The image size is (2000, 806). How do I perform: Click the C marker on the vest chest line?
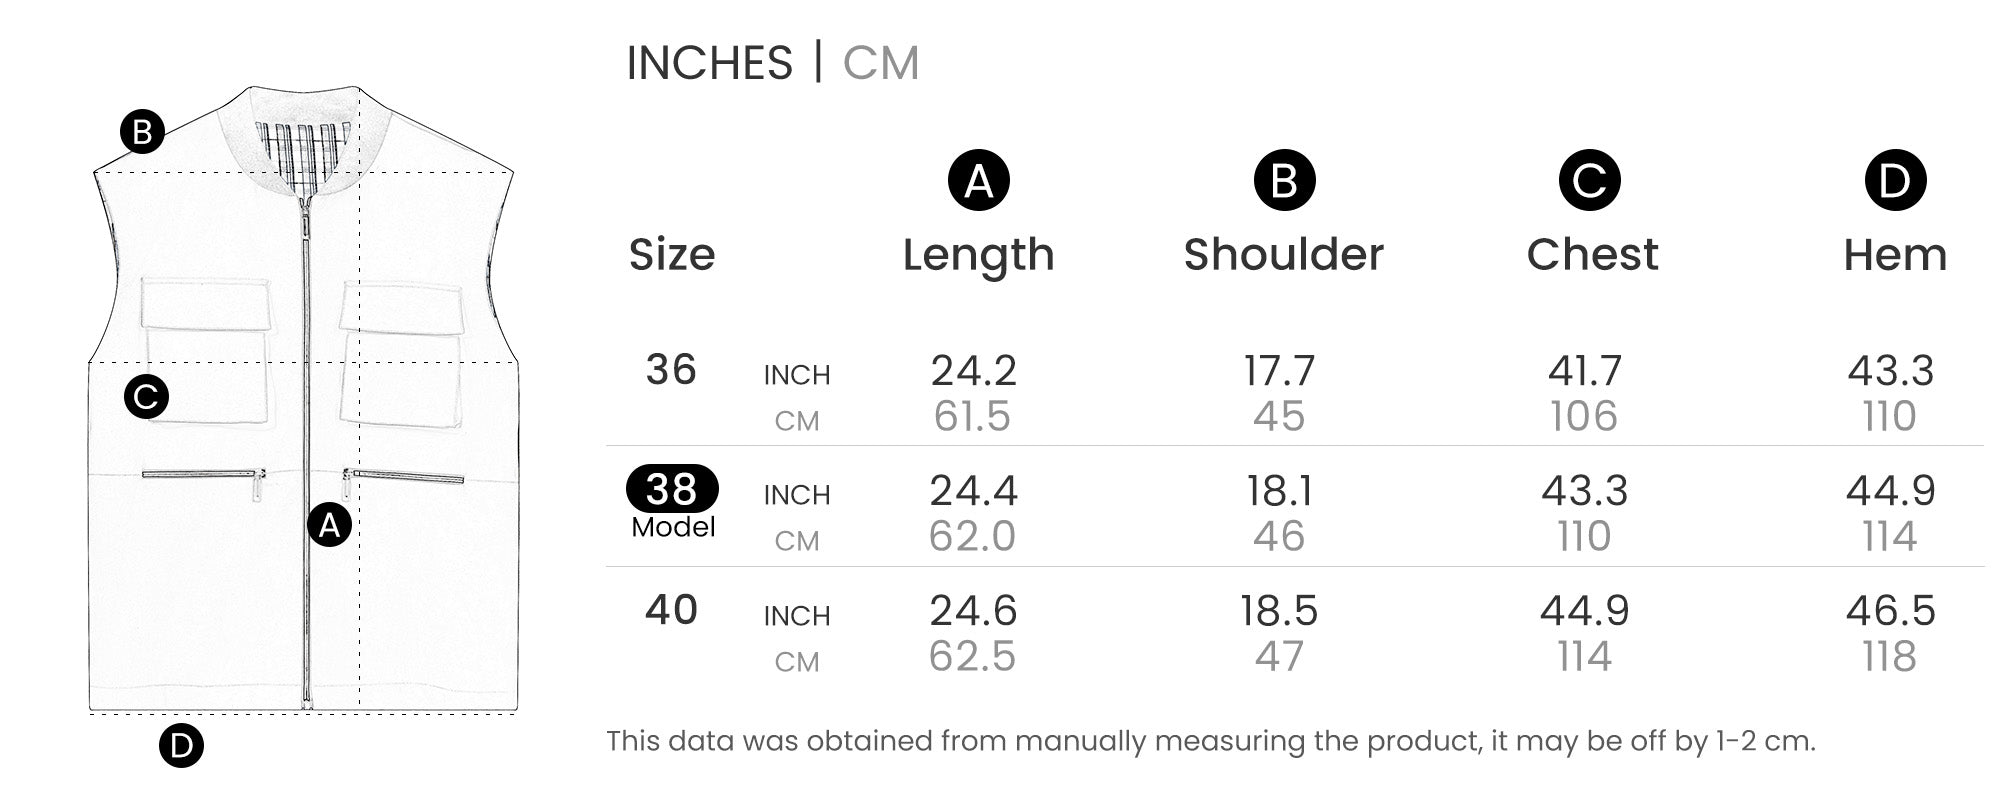click(146, 397)
